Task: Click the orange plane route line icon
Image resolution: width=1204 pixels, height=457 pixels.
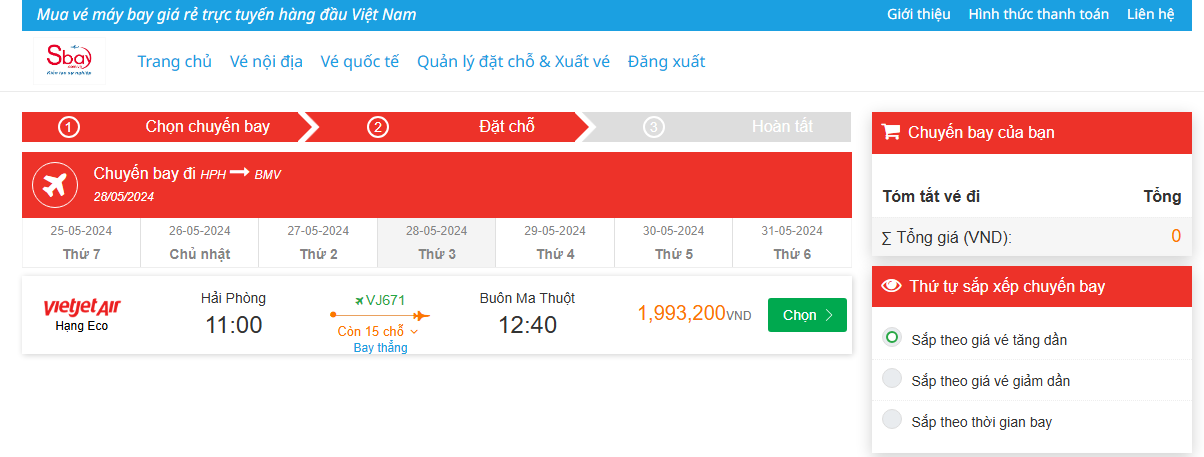Action: [380, 315]
